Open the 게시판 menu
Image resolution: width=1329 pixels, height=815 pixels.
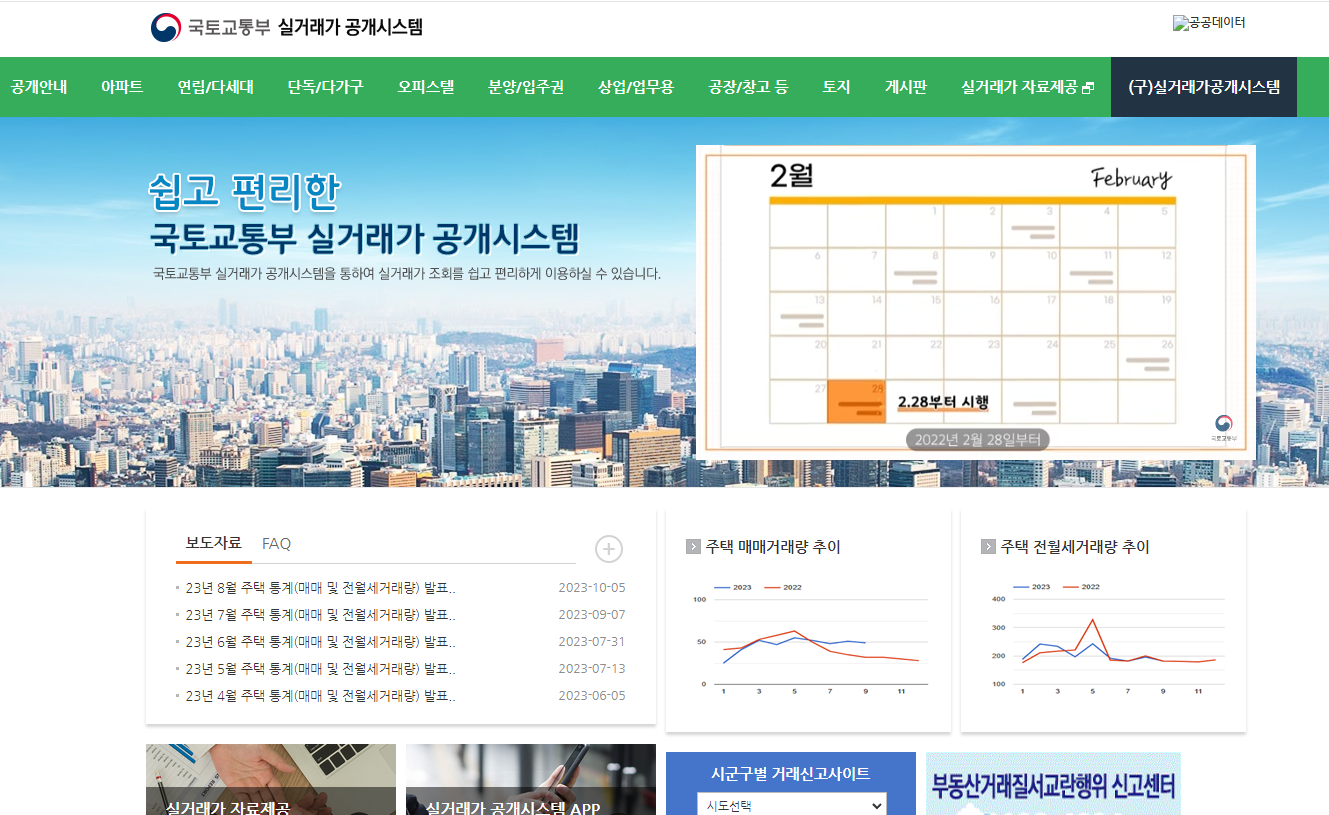pyautogui.click(x=906, y=87)
